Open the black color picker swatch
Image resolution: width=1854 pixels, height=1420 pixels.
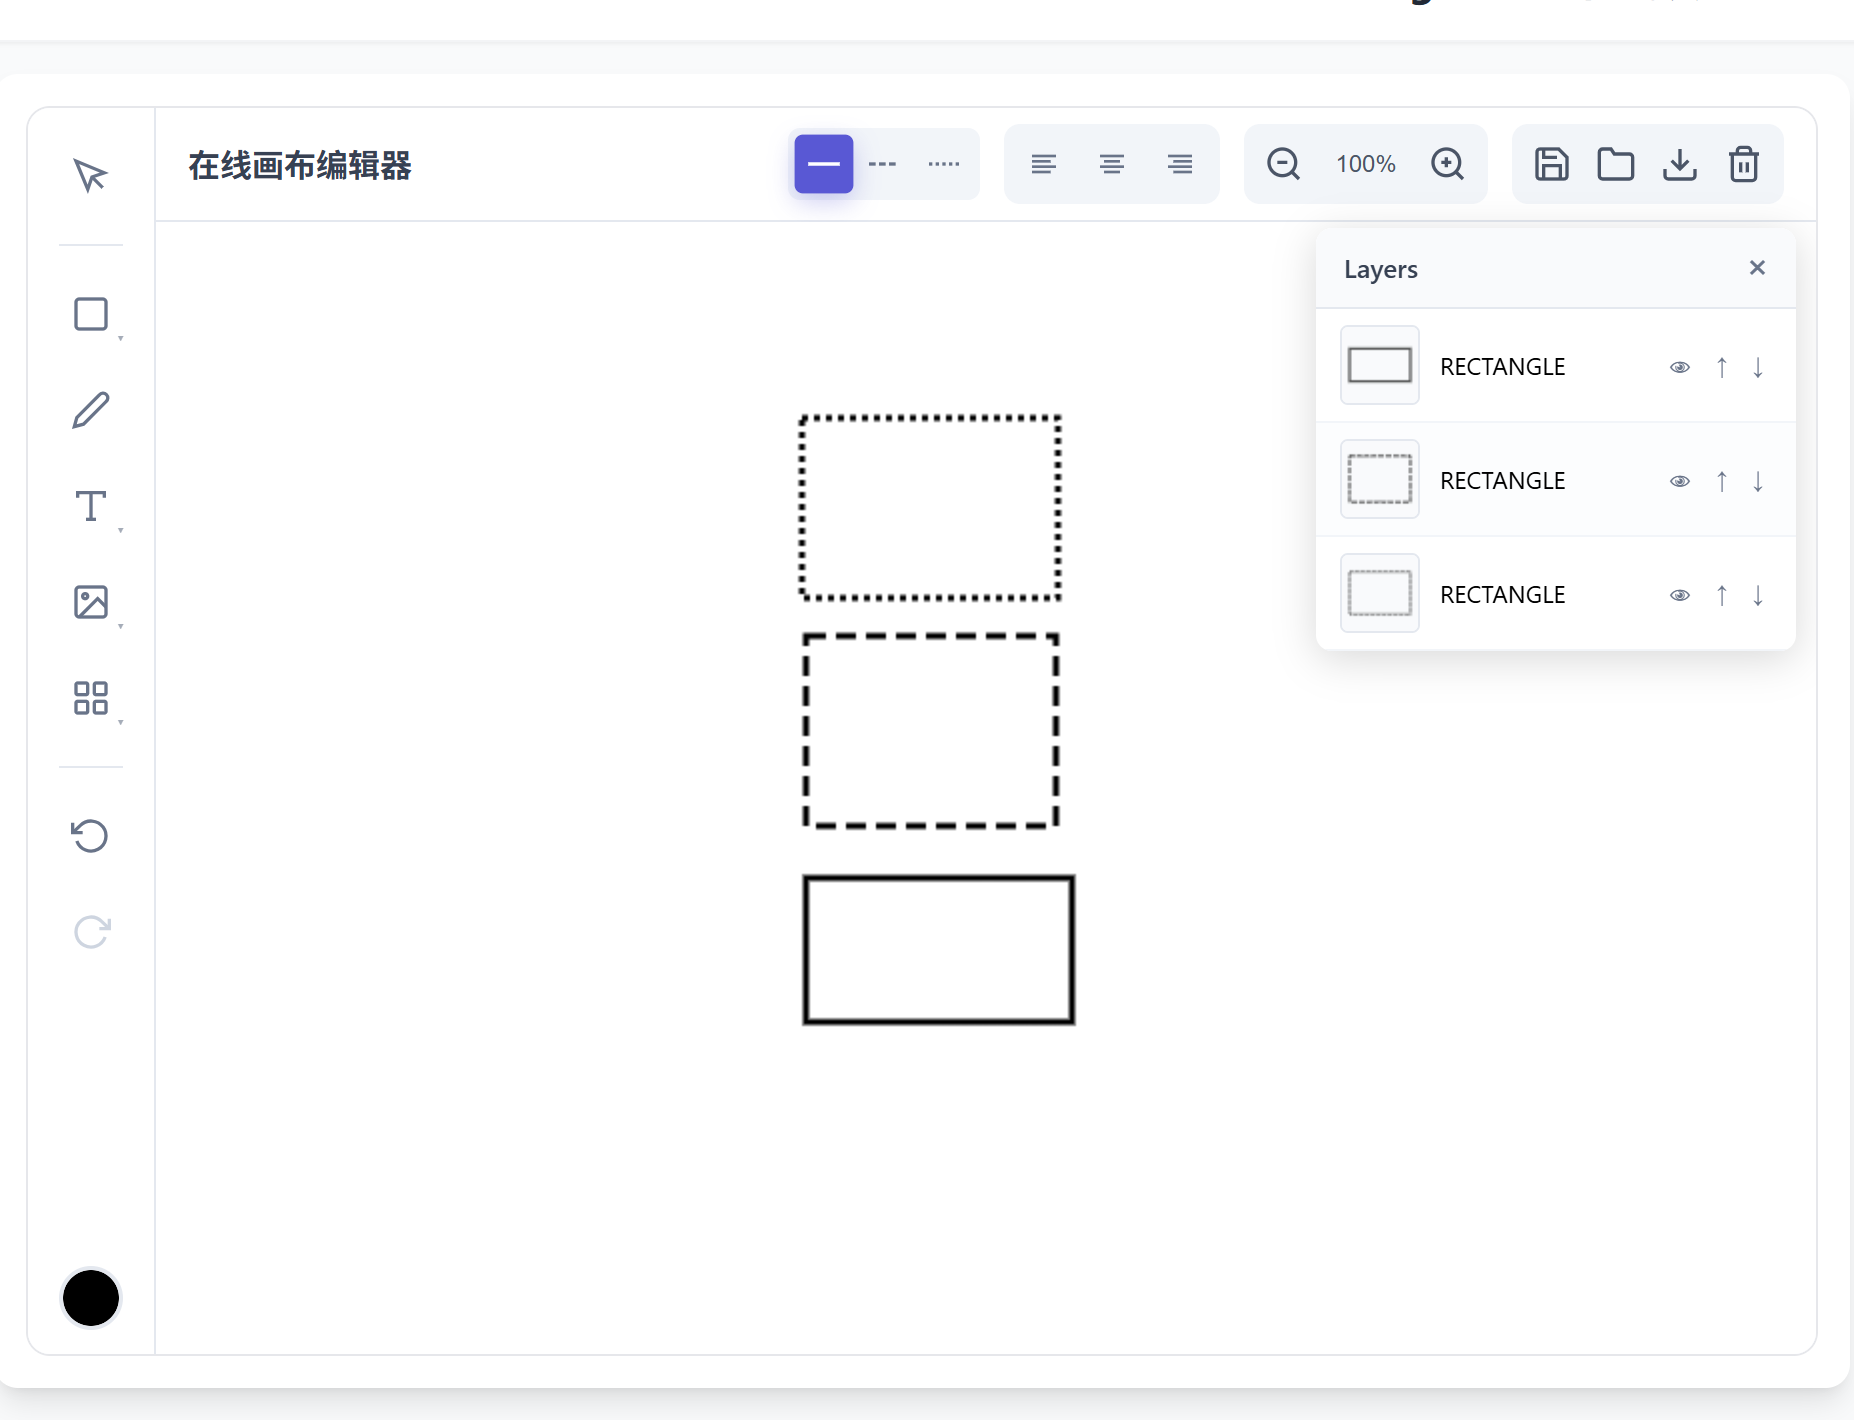pos(91,1298)
